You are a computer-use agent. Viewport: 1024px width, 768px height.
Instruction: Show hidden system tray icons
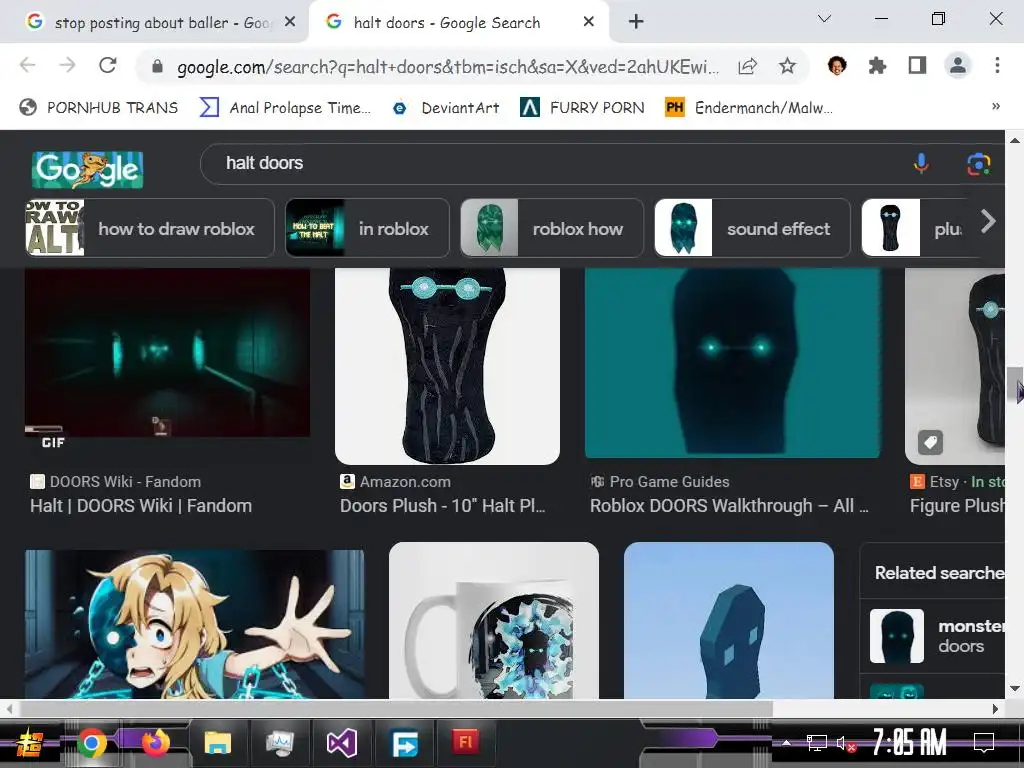click(787, 743)
